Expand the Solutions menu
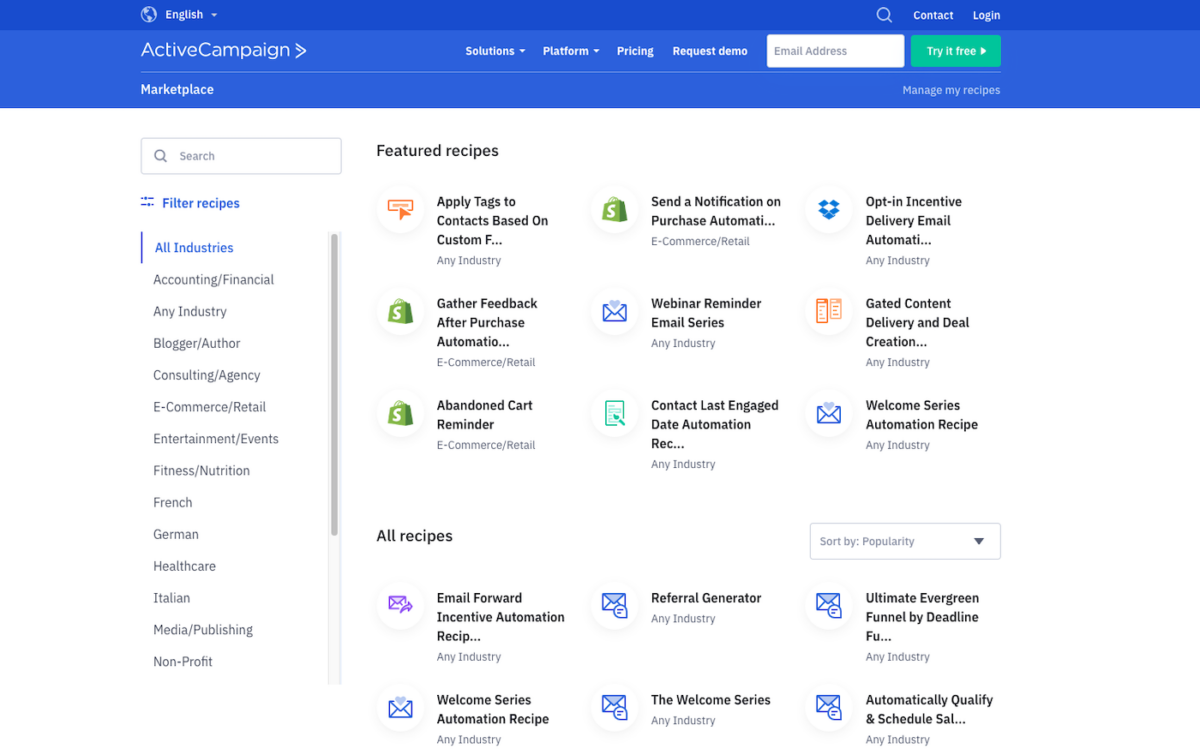The image size is (1200, 749). coord(494,51)
